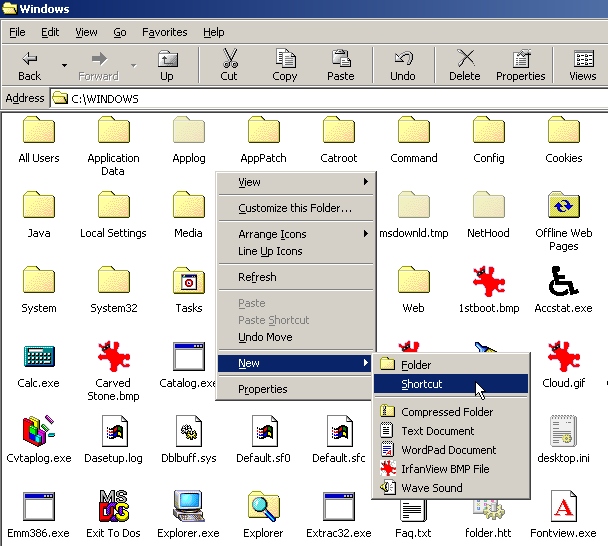Create a new Folder from the submenu
Image resolution: width=608 pixels, height=546 pixels.
click(451, 365)
